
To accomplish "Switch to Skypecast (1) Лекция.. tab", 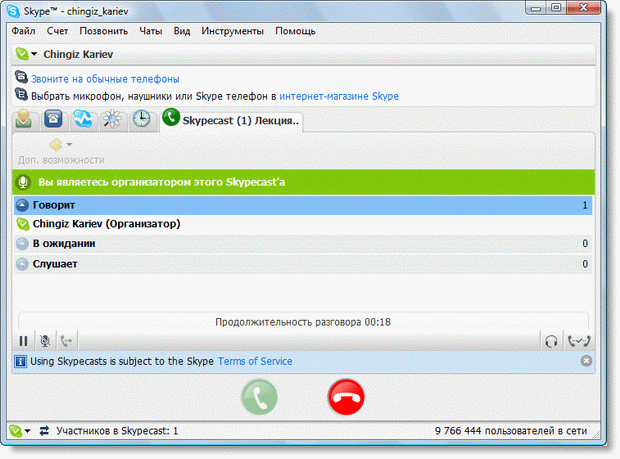I will point(231,120).
